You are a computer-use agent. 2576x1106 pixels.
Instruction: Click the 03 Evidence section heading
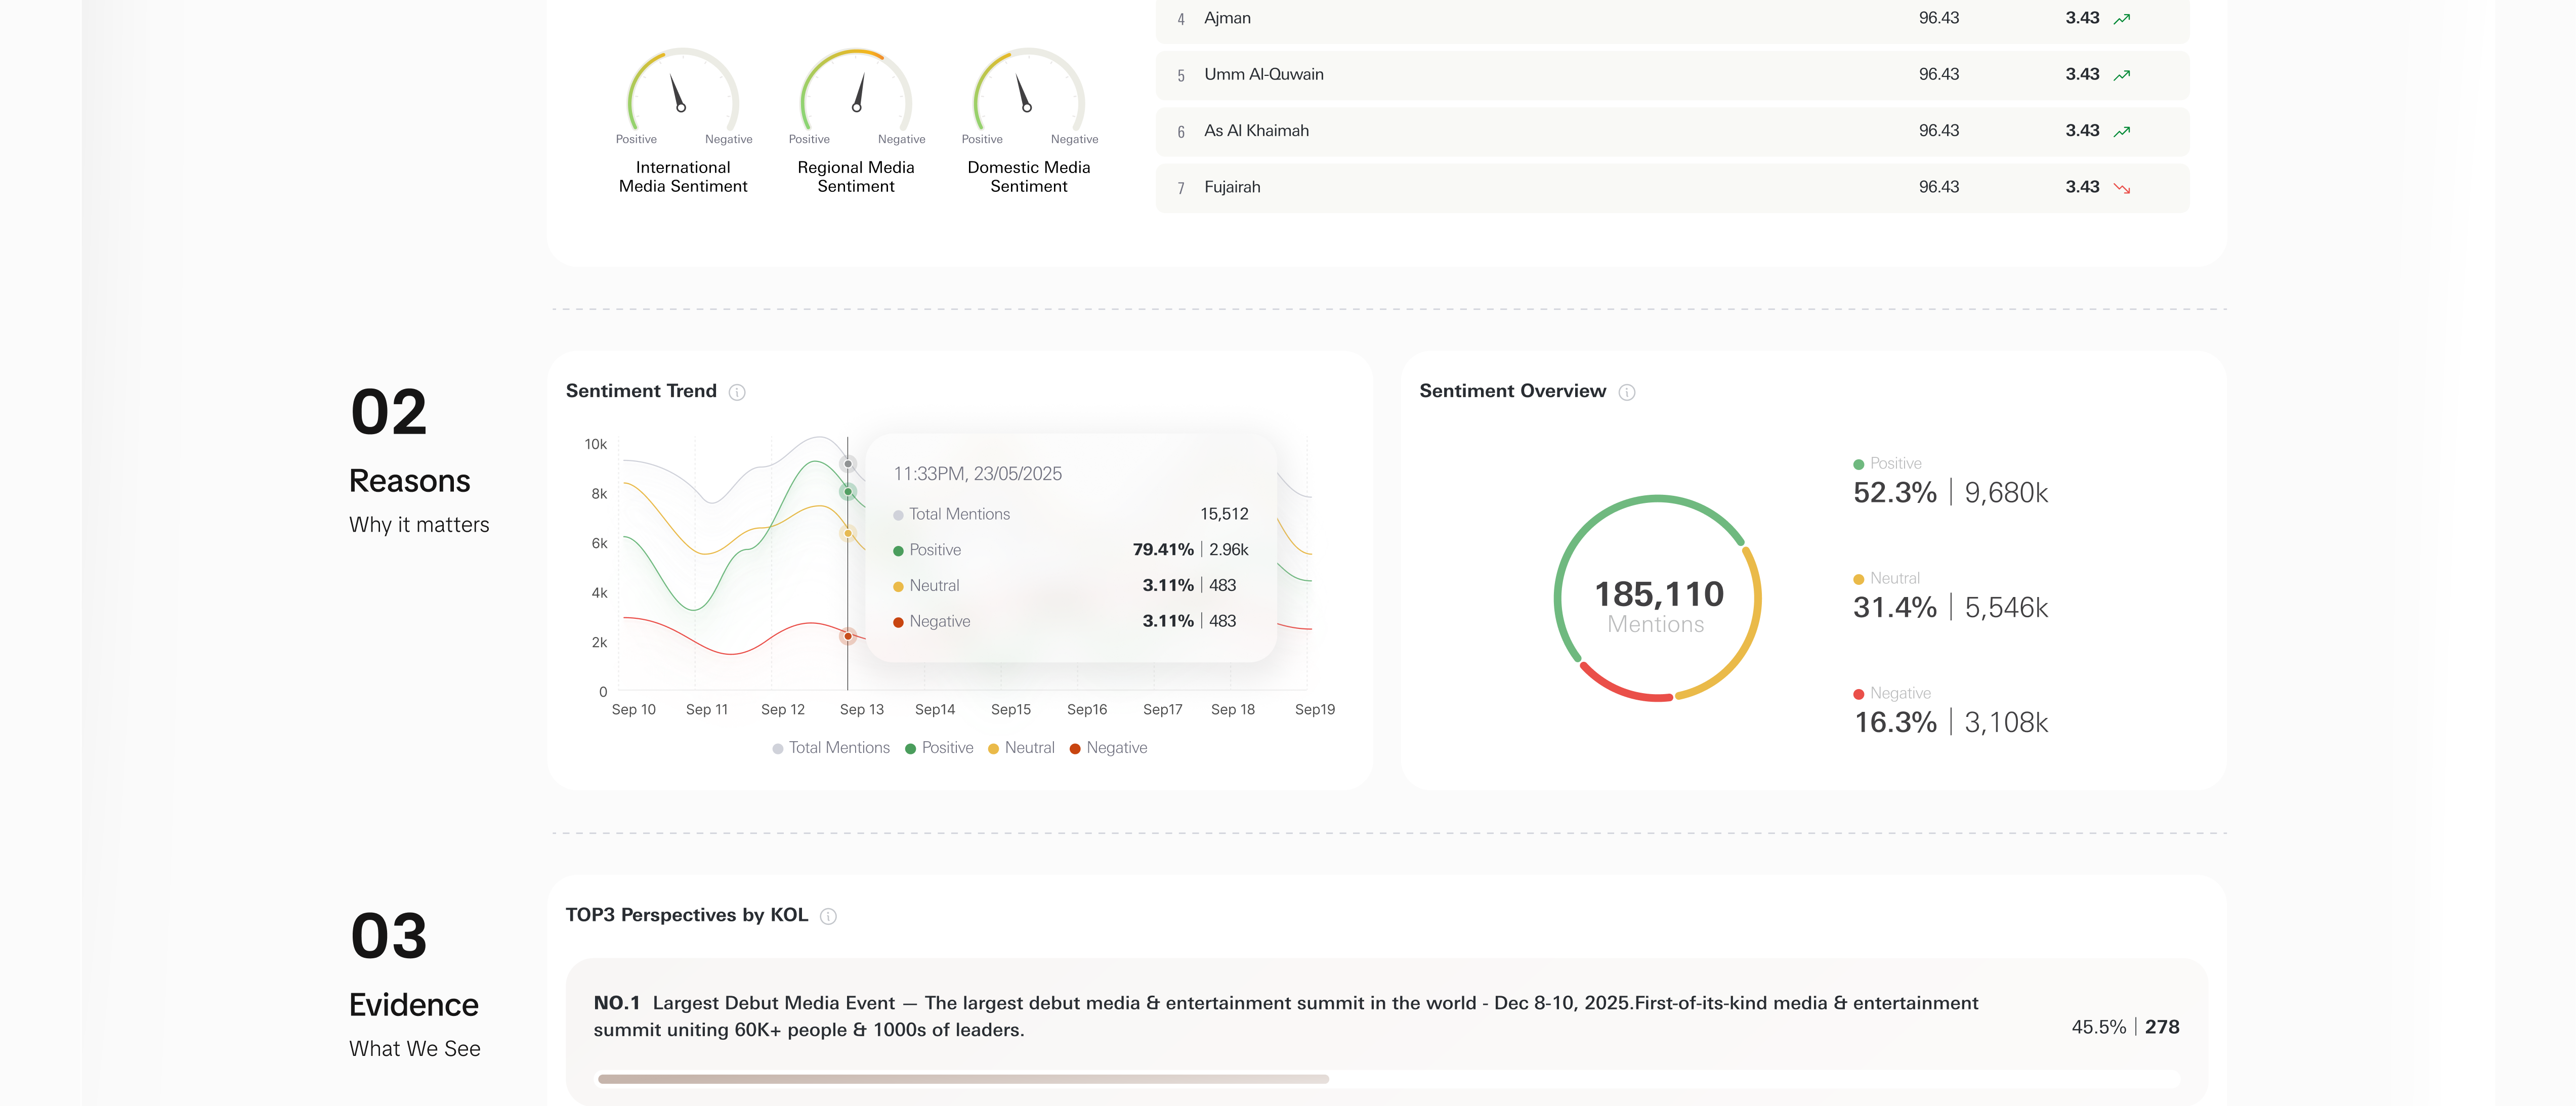[x=415, y=984]
